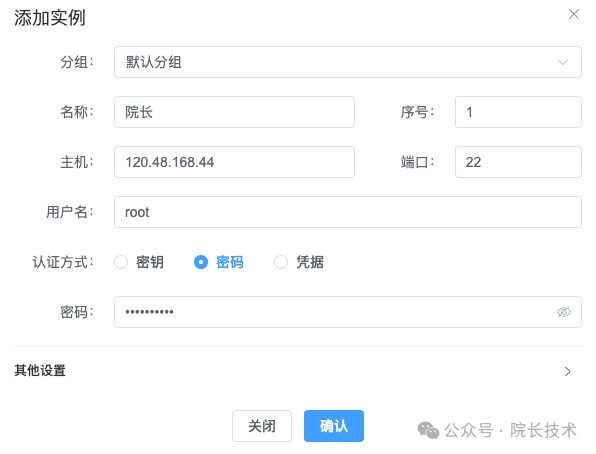Screen dimensions: 596x454
Task: Open the 分组 dropdown showing 默认分组
Action: coord(347,62)
